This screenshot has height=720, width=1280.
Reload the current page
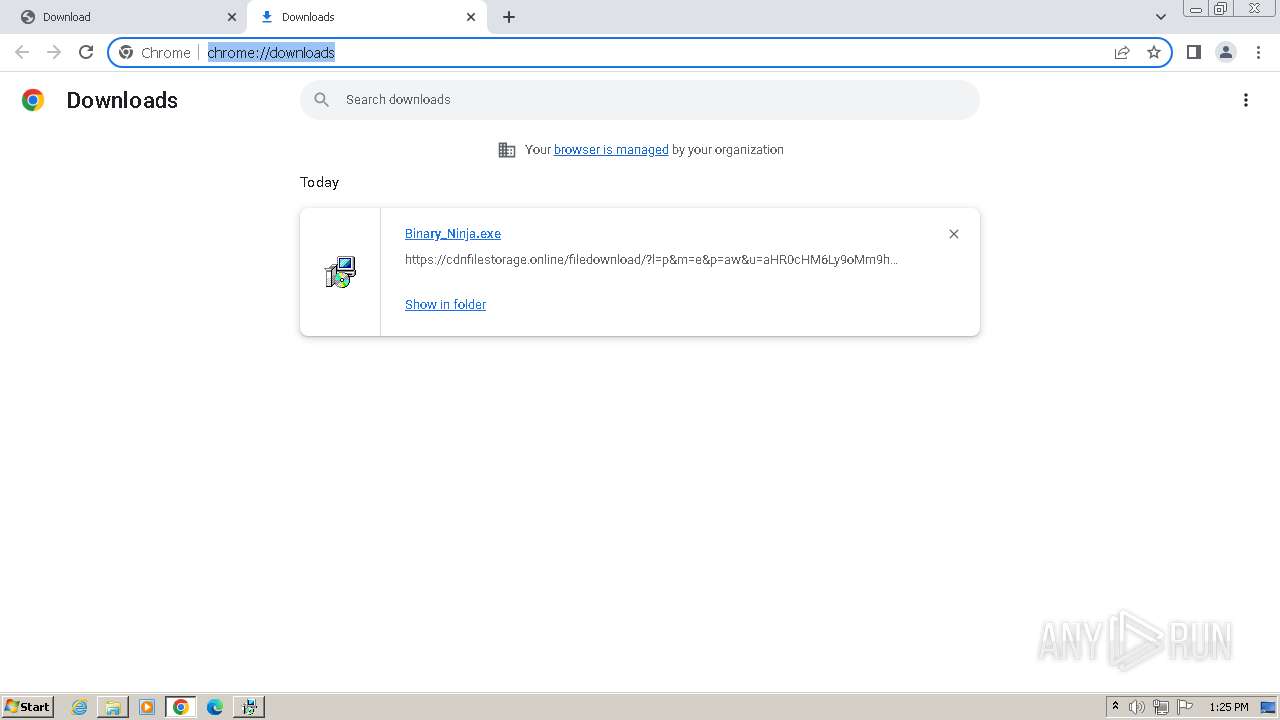[x=86, y=52]
